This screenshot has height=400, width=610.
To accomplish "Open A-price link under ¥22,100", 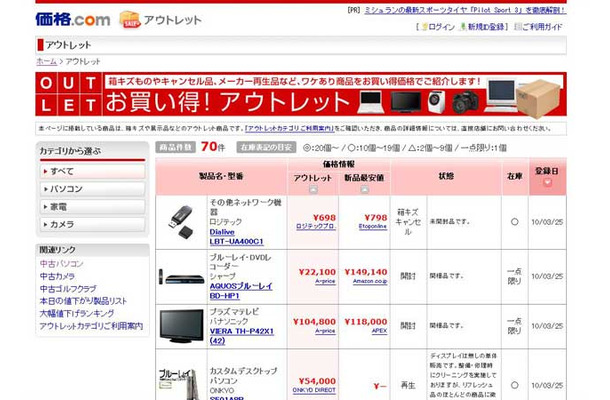I will [325, 281].
